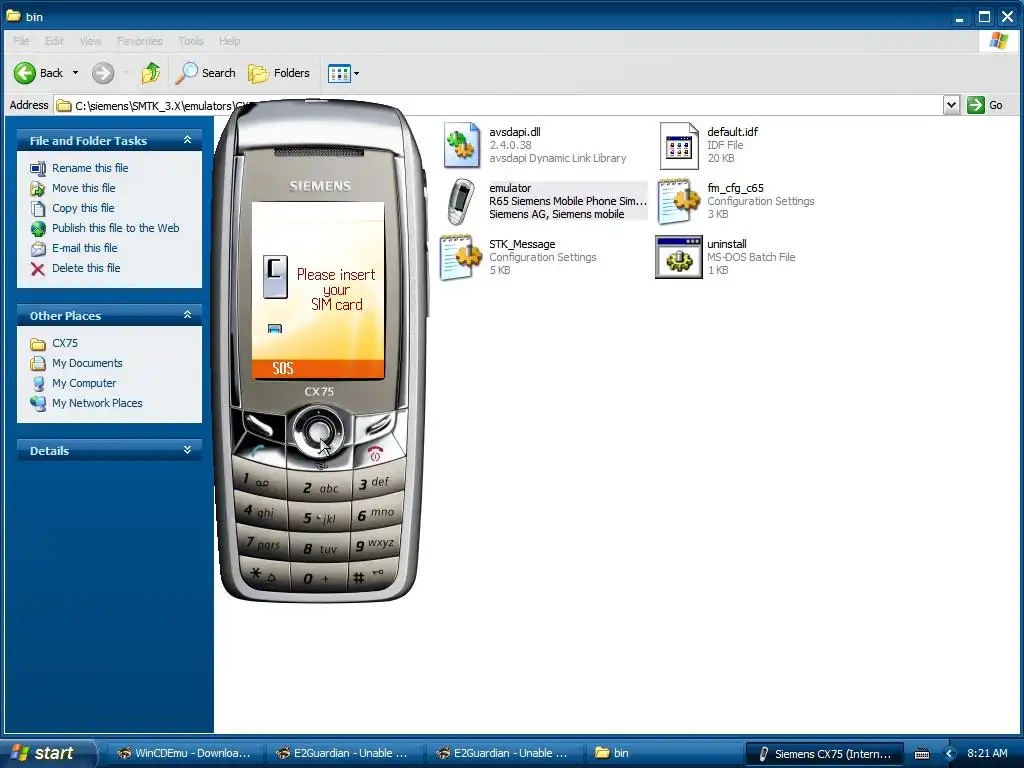Open the CX75 folder link
This screenshot has width=1024, height=768.
(65, 343)
